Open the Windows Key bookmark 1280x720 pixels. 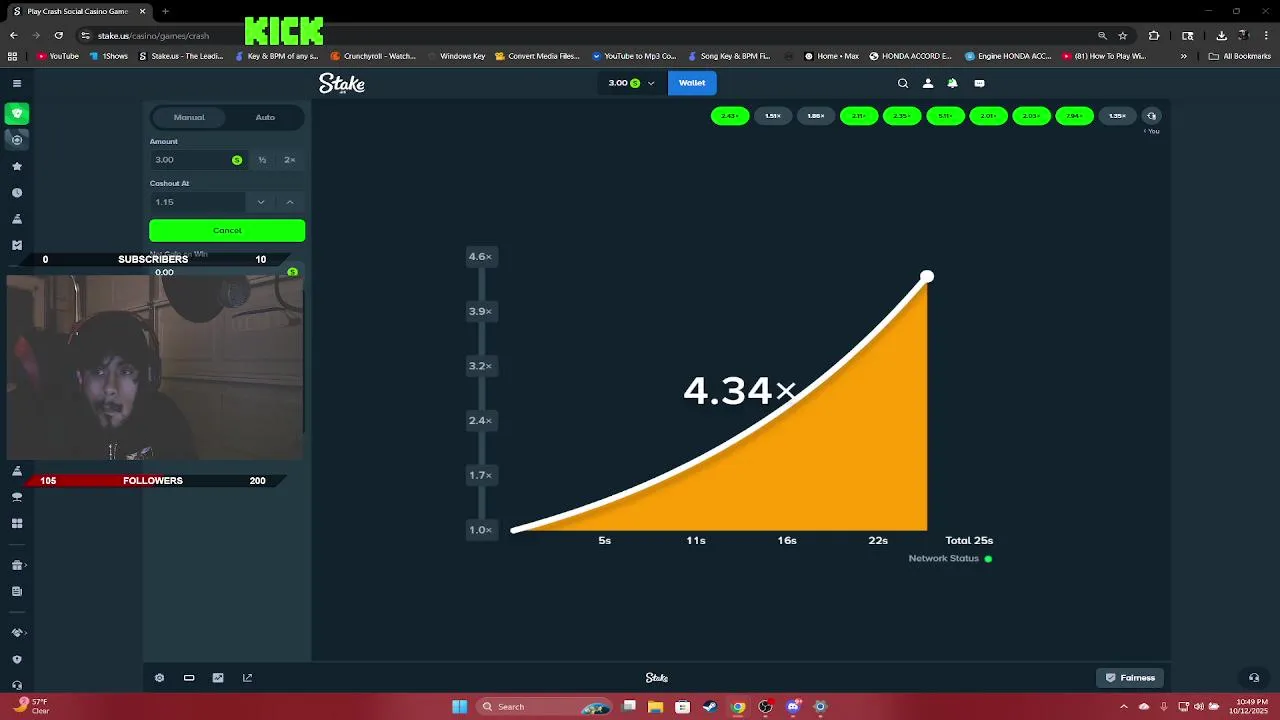coord(456,56)
